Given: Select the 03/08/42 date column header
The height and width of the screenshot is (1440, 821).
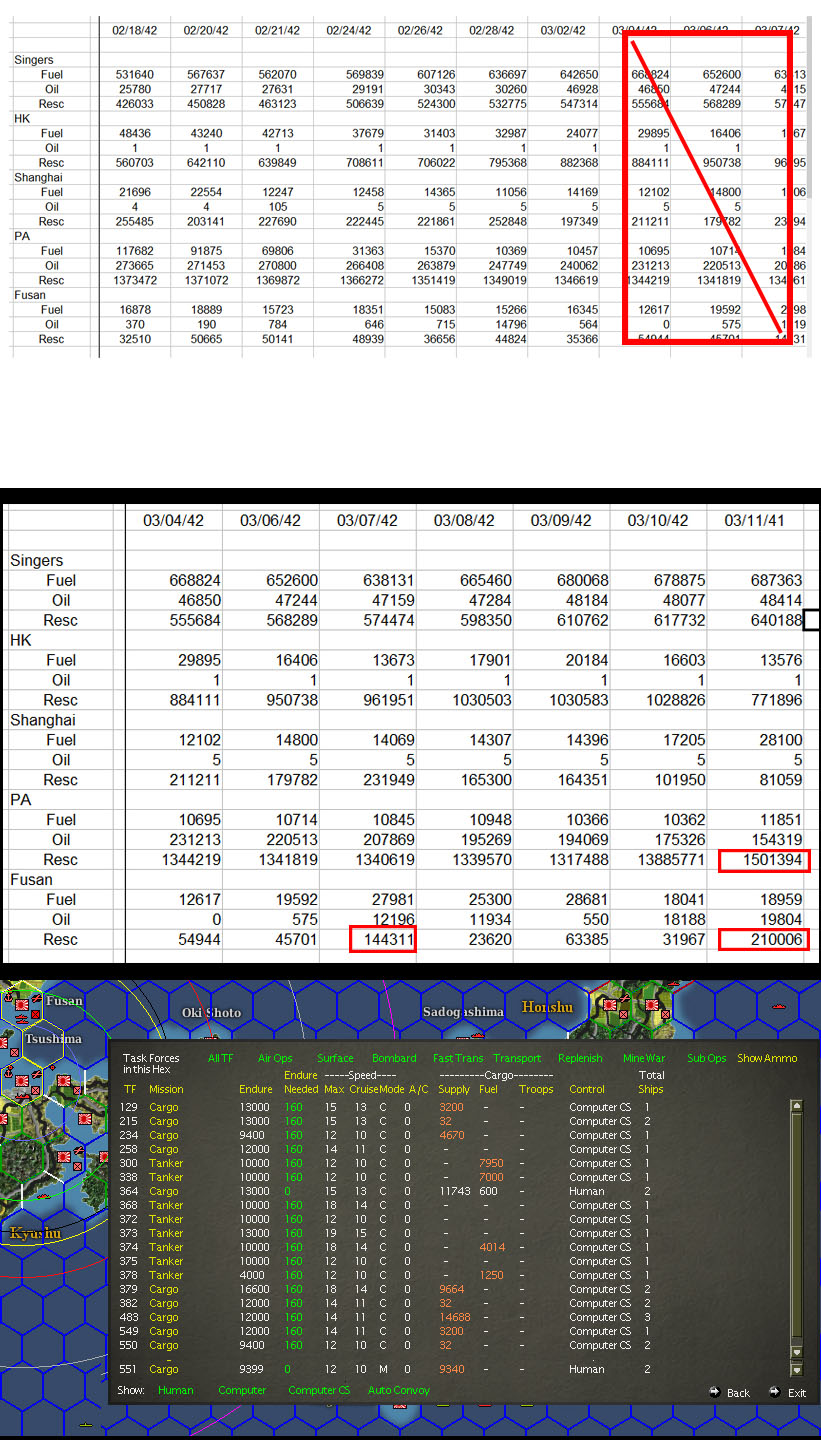Looking at the screenshot, I should click(464, 520).
